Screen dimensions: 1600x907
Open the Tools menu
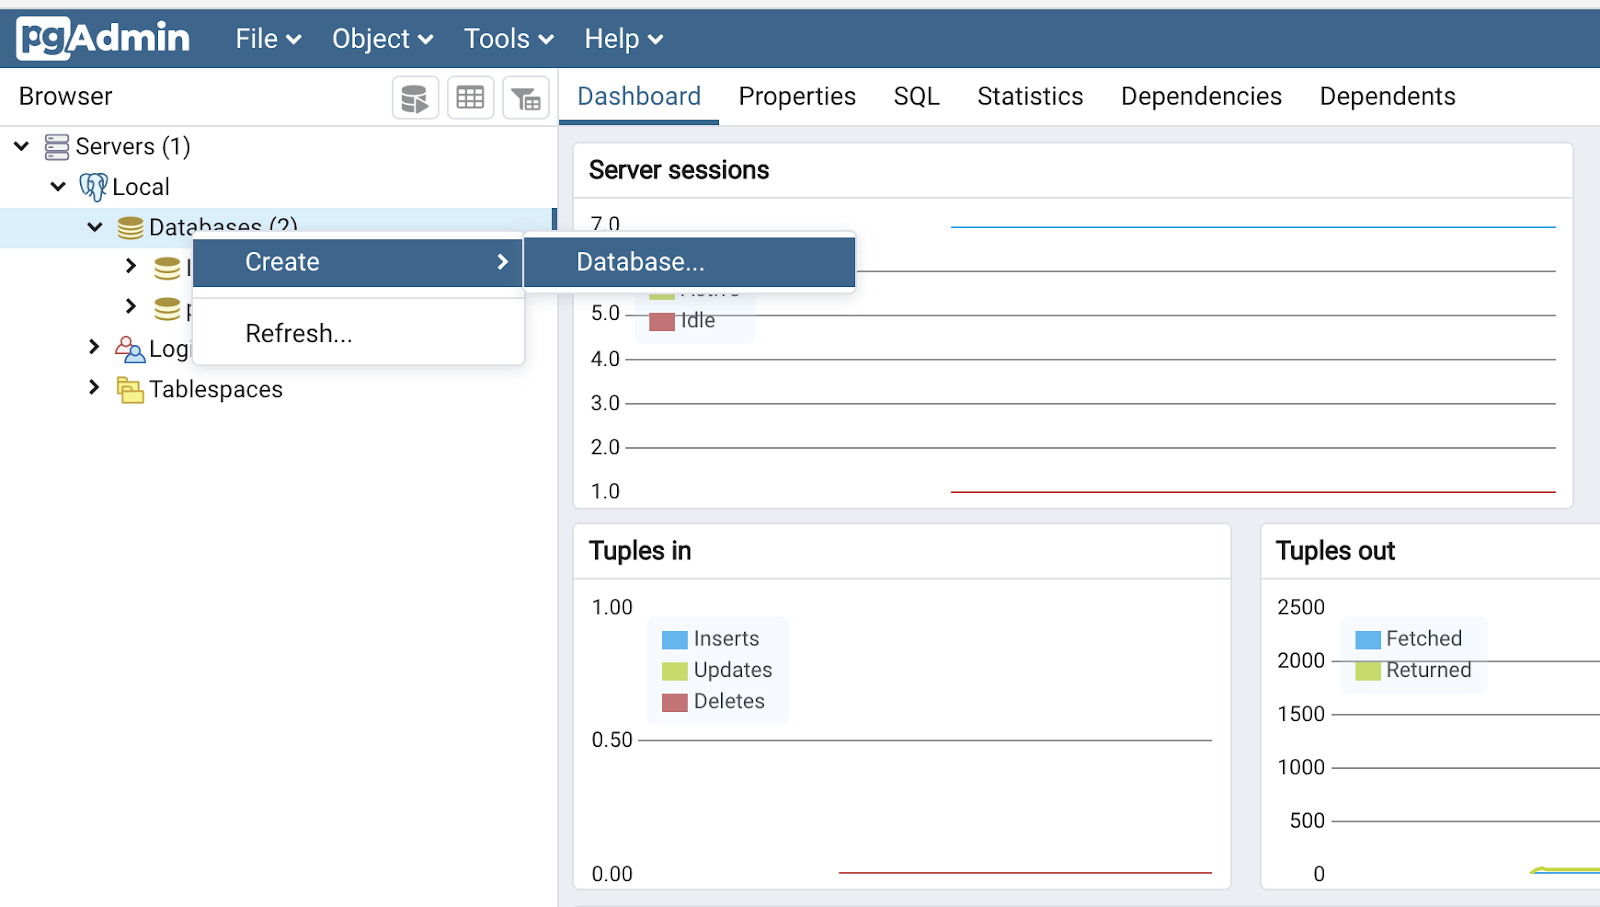point(508,39)
